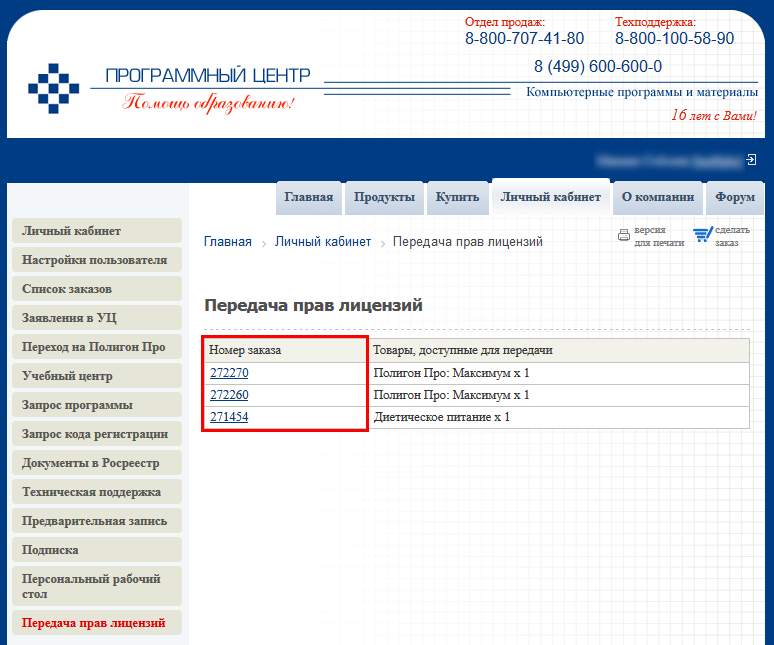Open Запрос кода регистрации sidebar item
This screenshot has width=774, height=645.
pyautogui.click(x=97, y=434)
